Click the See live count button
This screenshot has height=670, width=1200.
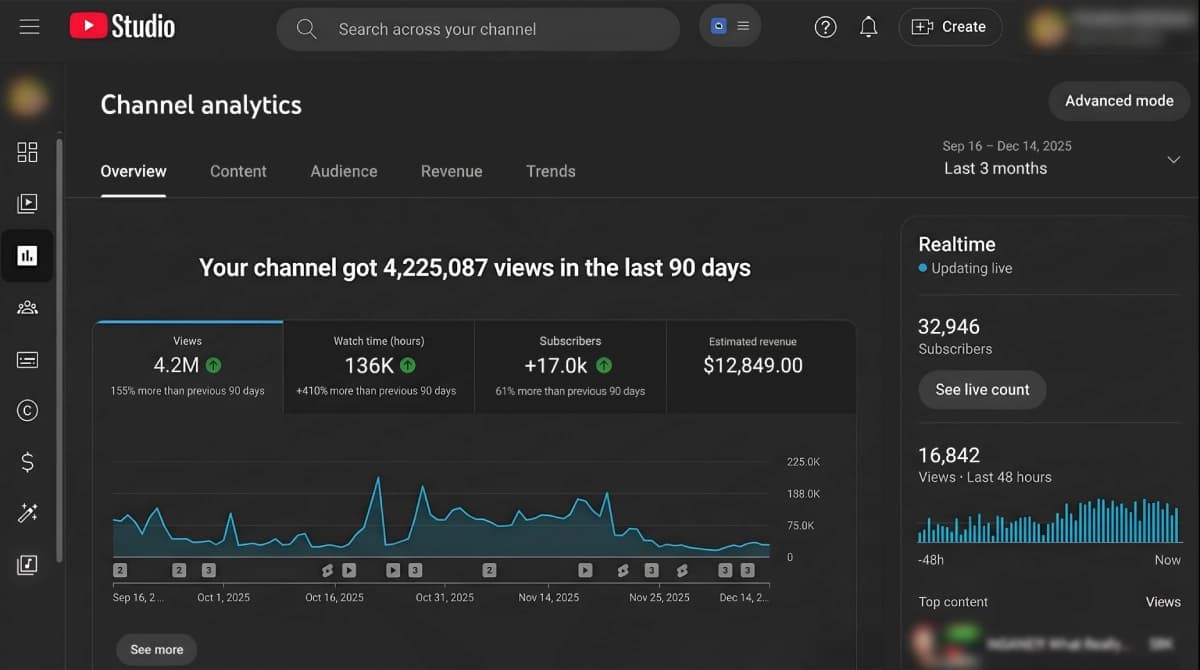(x=982, y=390)
